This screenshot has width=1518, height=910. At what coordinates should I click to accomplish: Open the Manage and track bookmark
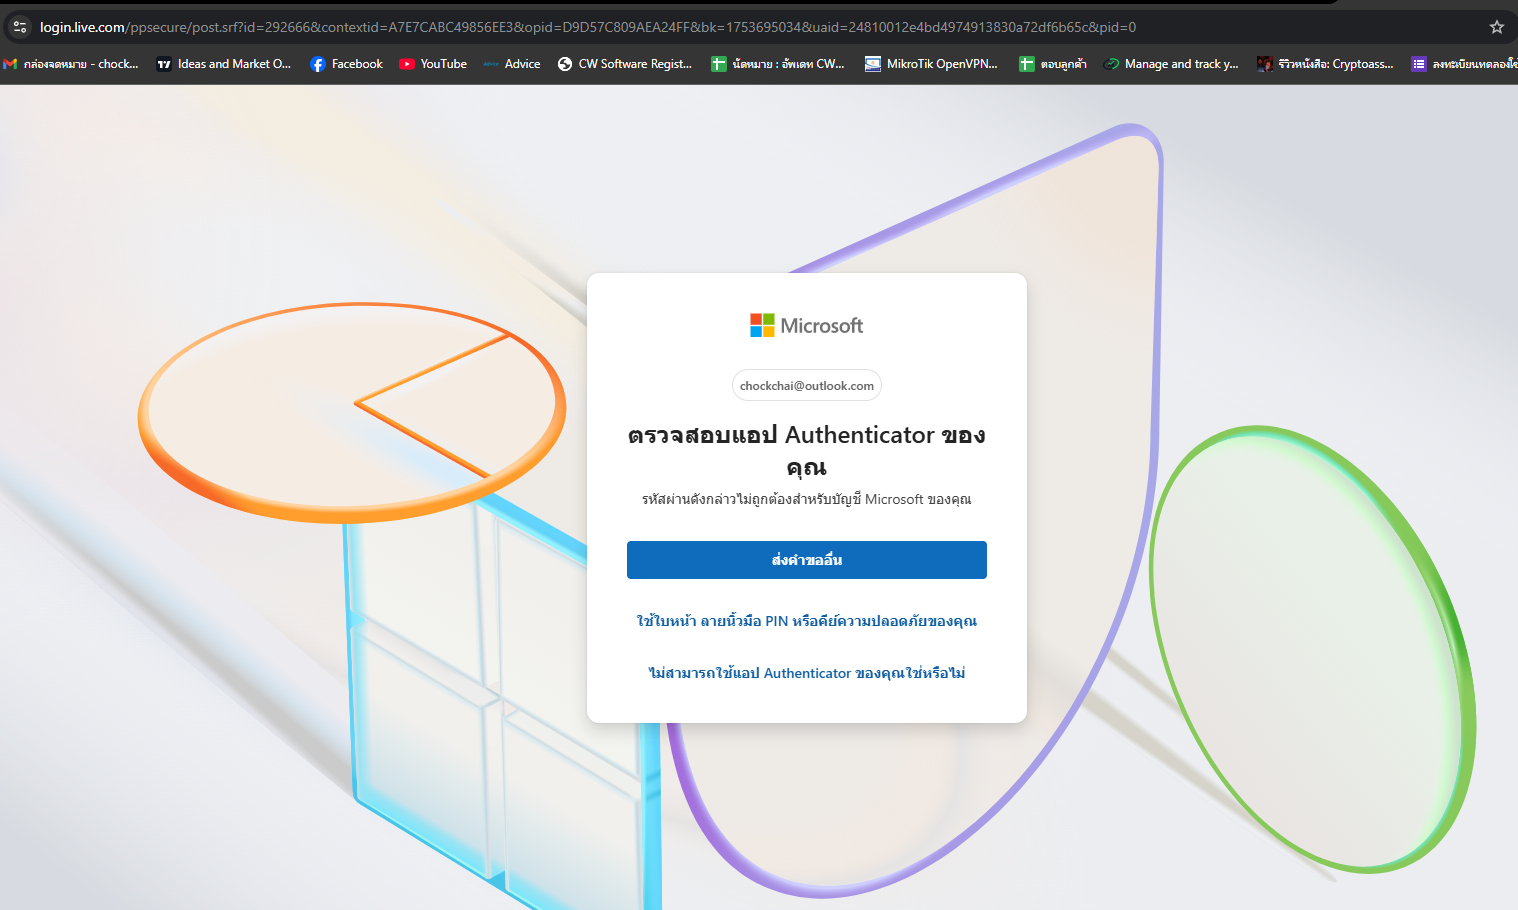[x=1171, y=64]
